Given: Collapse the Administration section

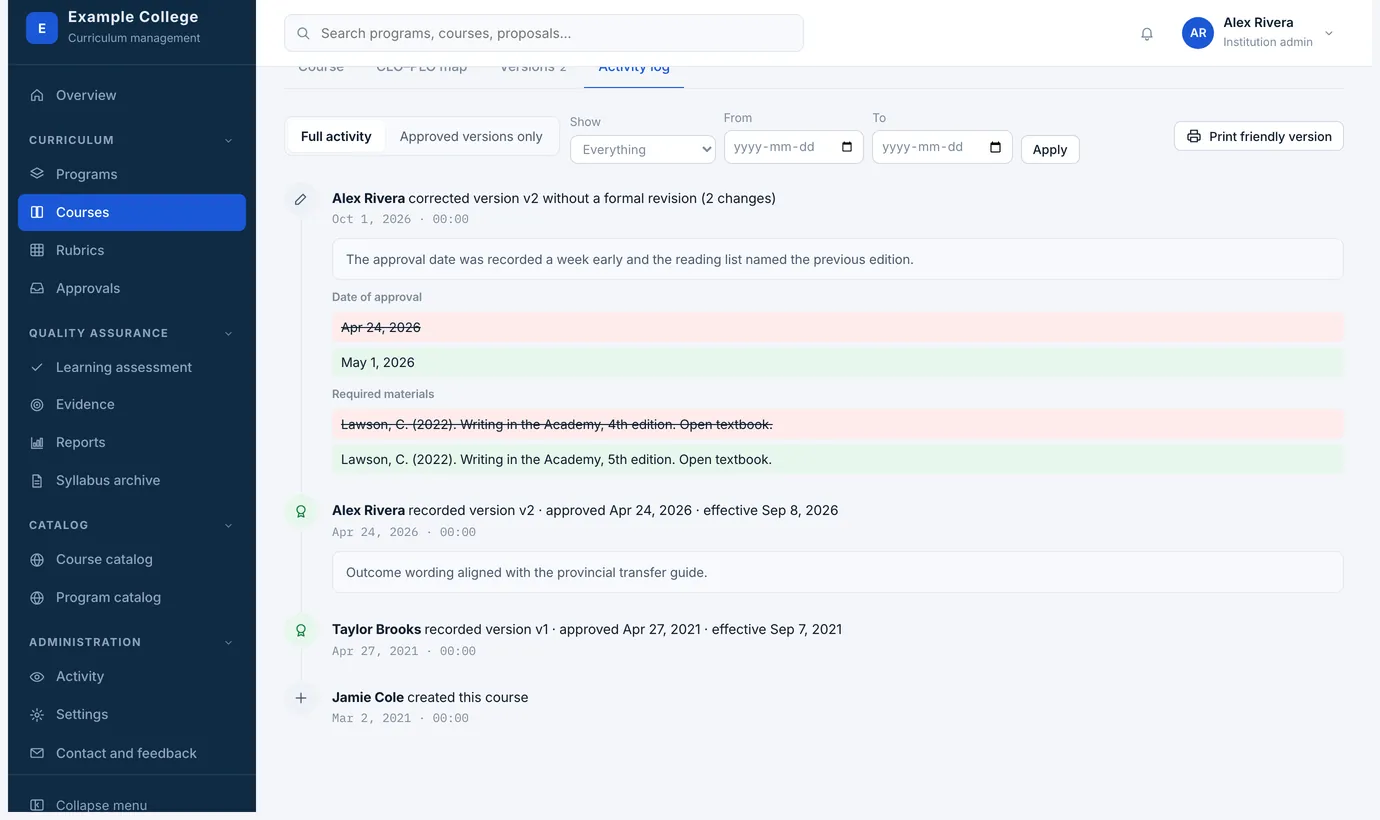Looking at the screenshot, I should [228, 642].
